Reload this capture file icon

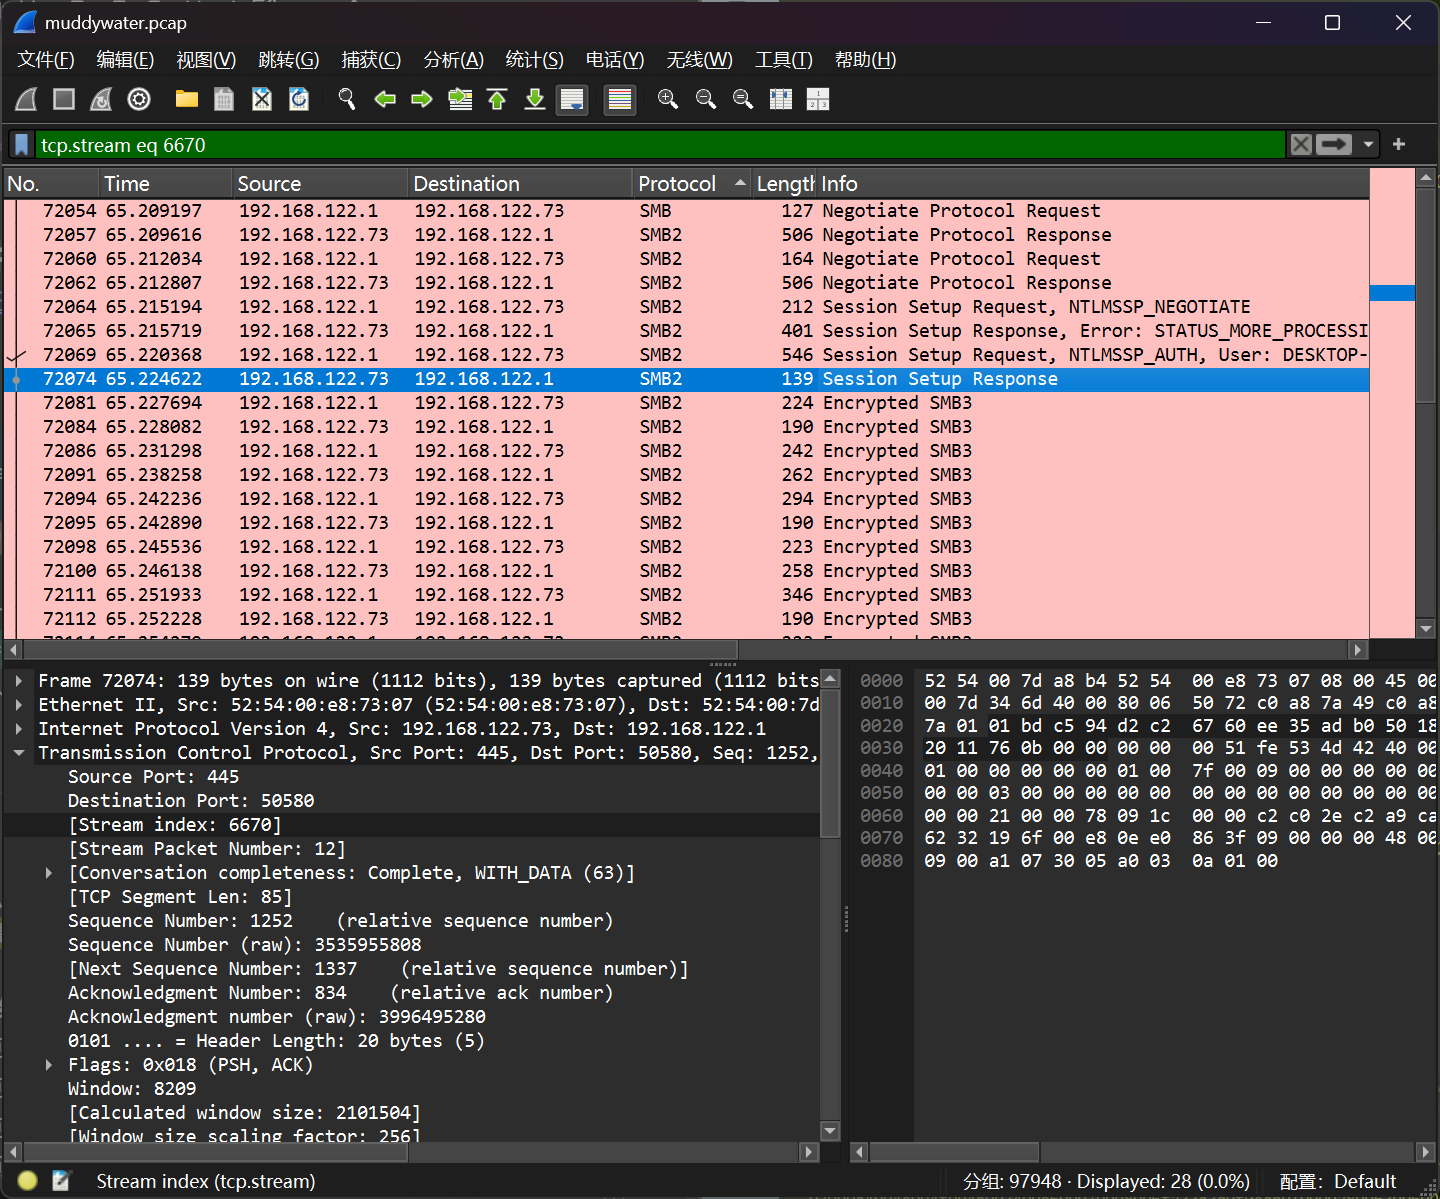tap(299, 99)
